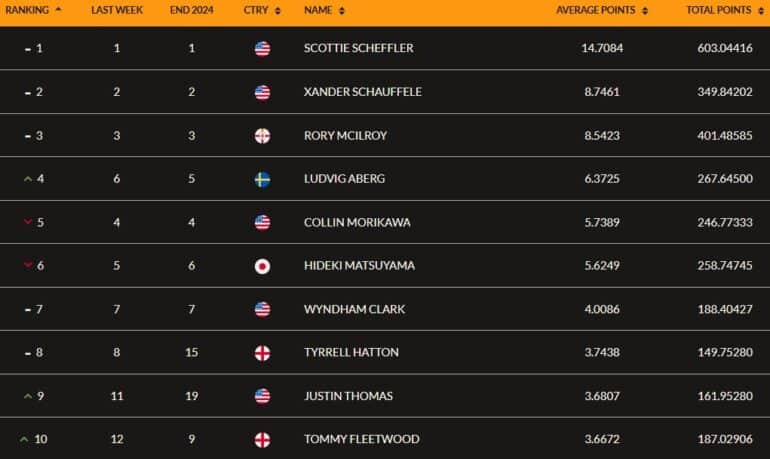This screenshot has height=459, width=770.
Task: Select the Wyndham Clark row name
Action: [355, 309]
